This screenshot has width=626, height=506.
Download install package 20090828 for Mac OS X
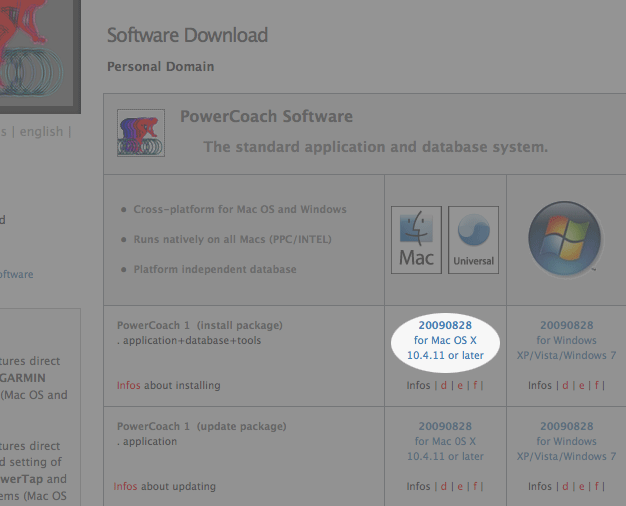click(445, 340)
